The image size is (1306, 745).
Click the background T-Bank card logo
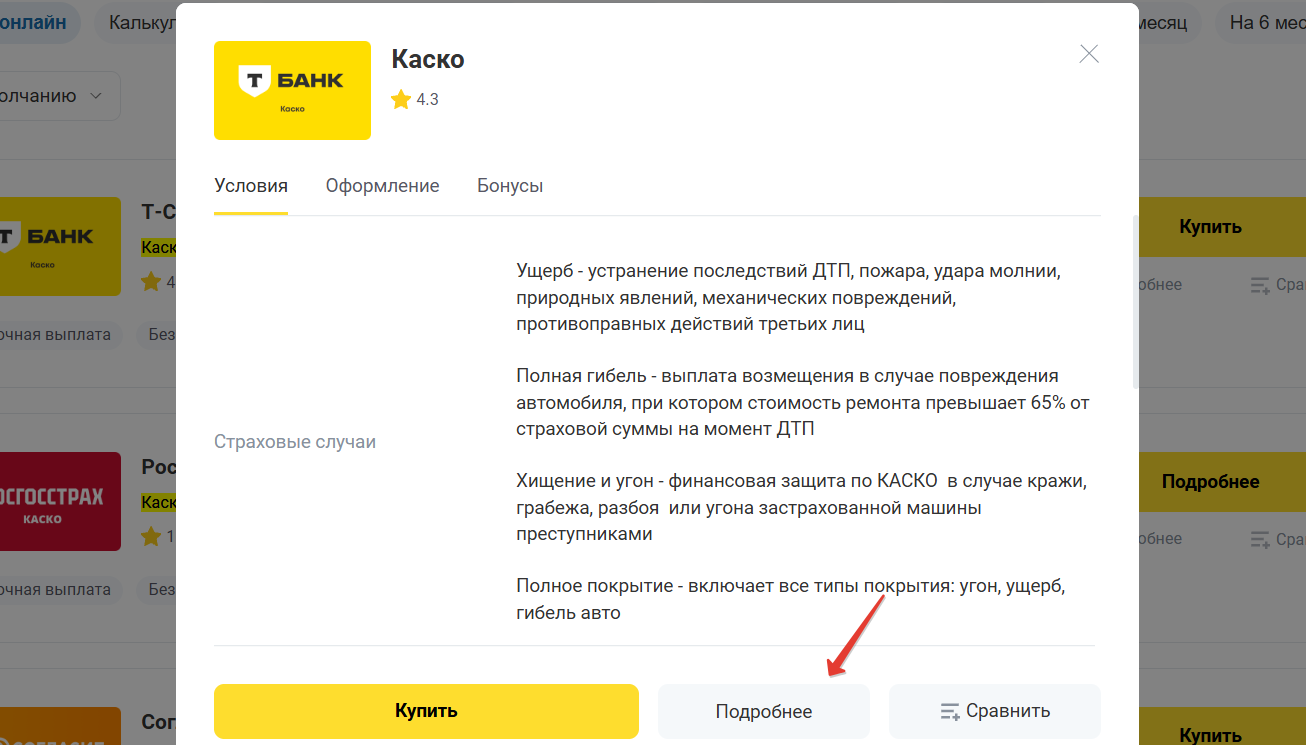tap(60, 246)
